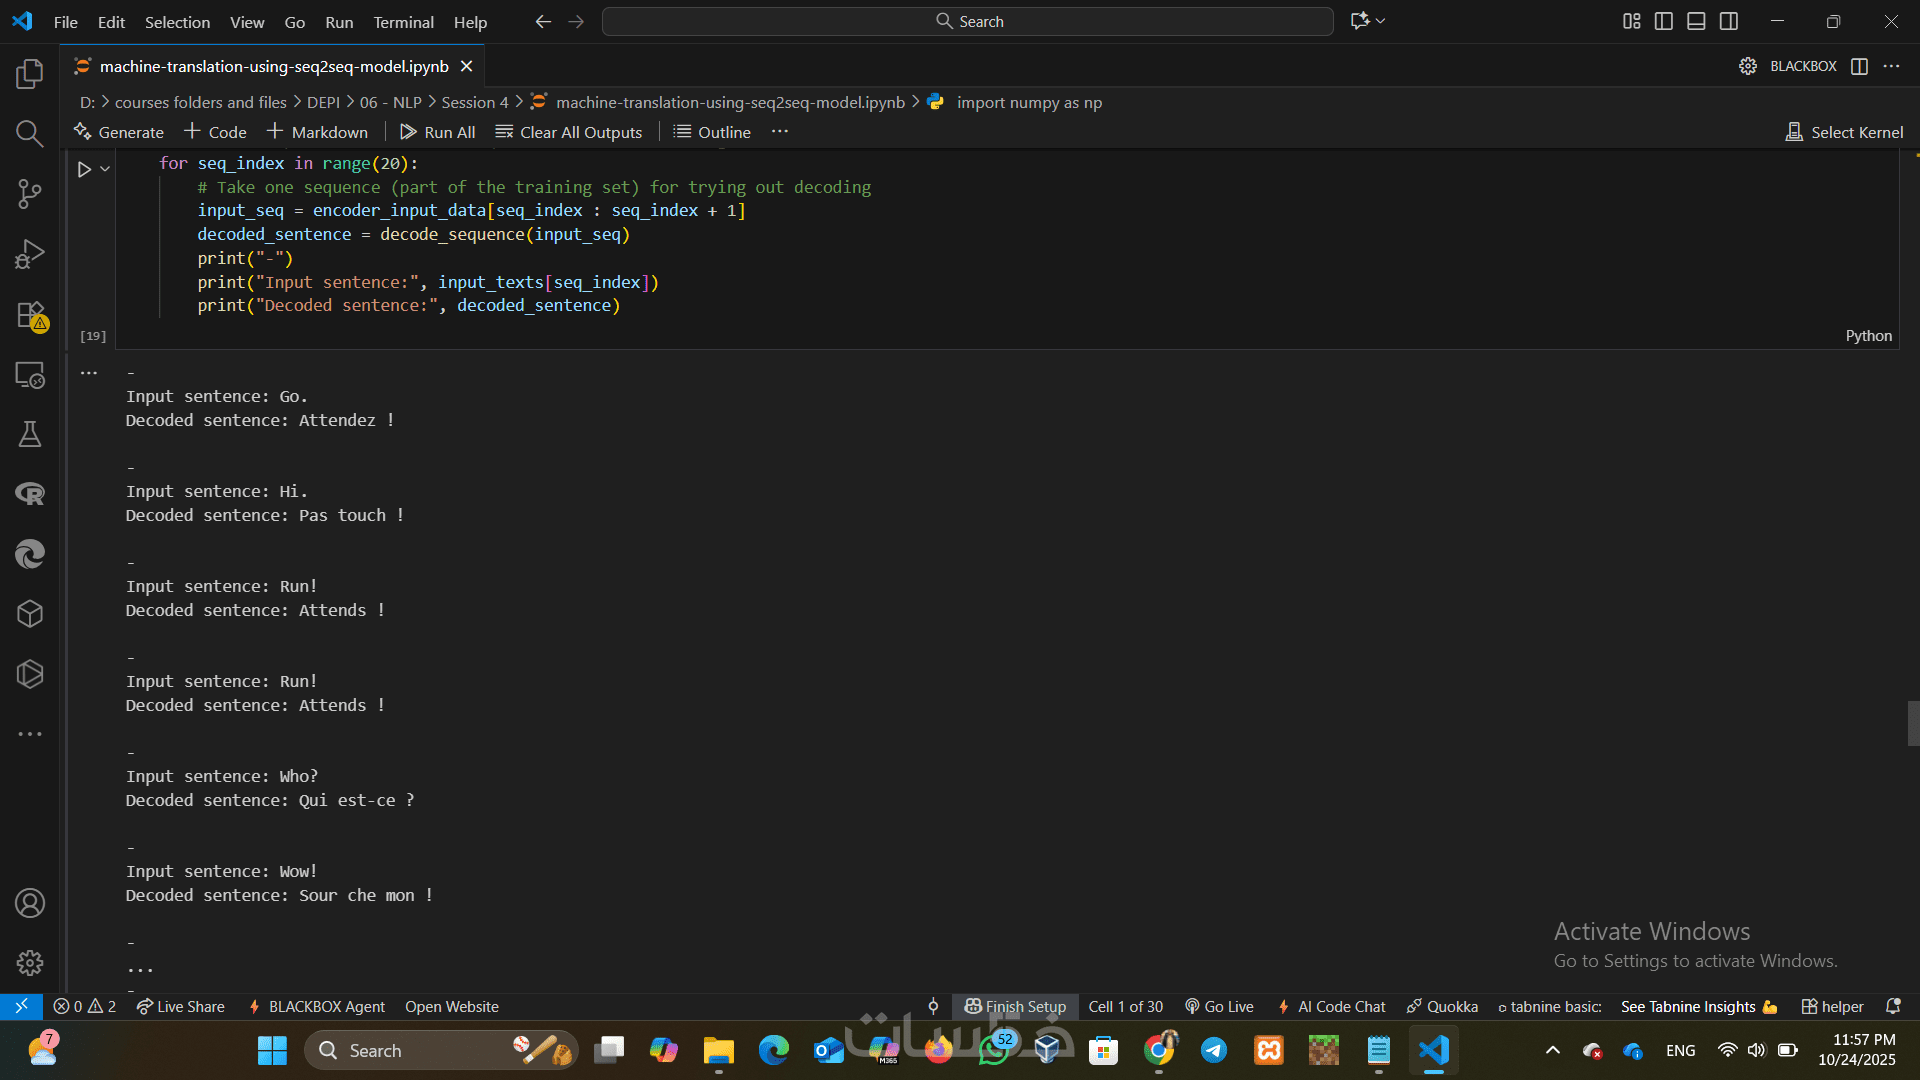Toggle the primary side bar layout button

click(x=1664, y=21)
